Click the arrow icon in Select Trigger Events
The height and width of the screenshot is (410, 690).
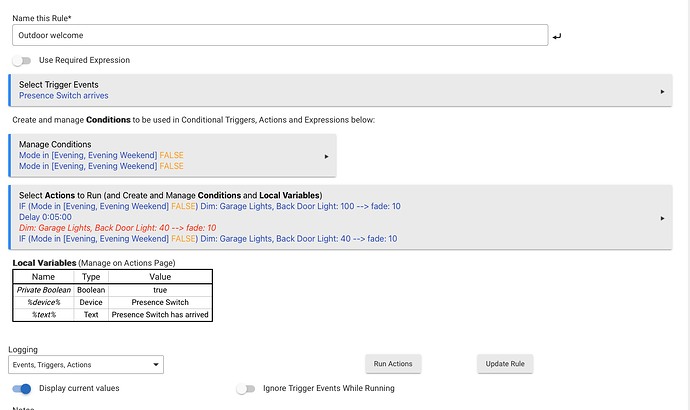(x=663, y=91)
